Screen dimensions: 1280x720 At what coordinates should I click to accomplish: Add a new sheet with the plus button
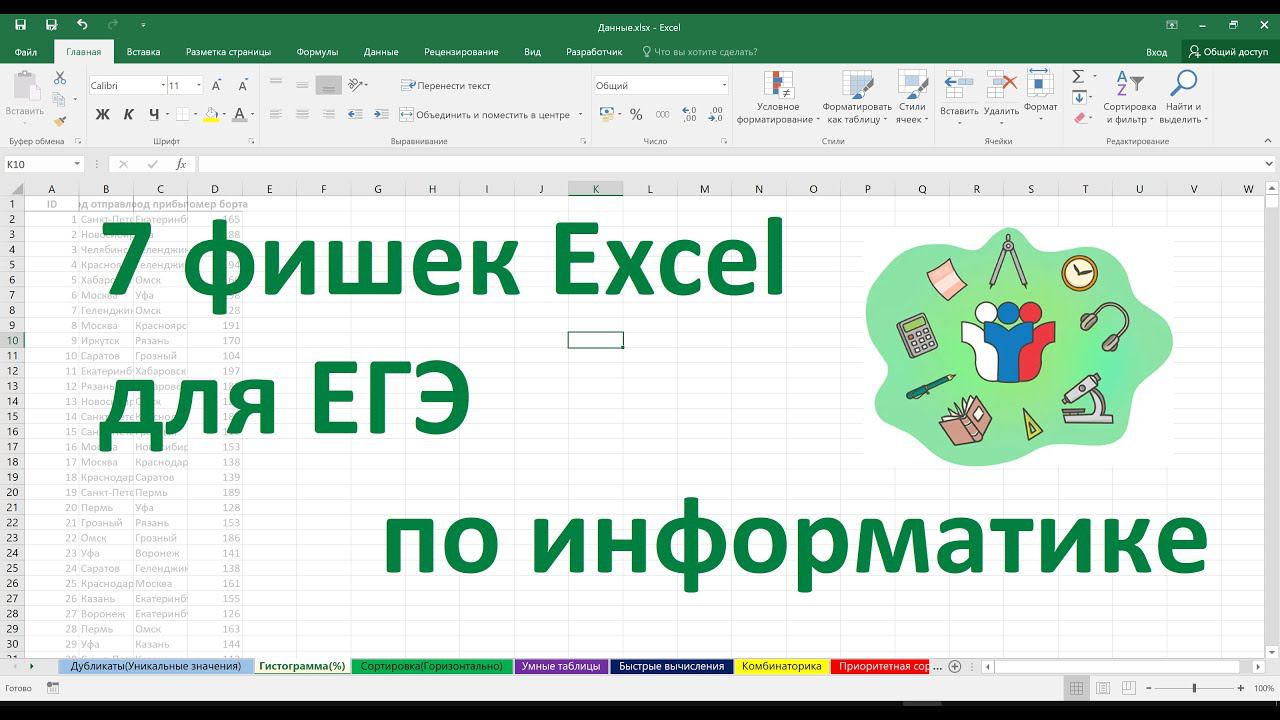955,666
